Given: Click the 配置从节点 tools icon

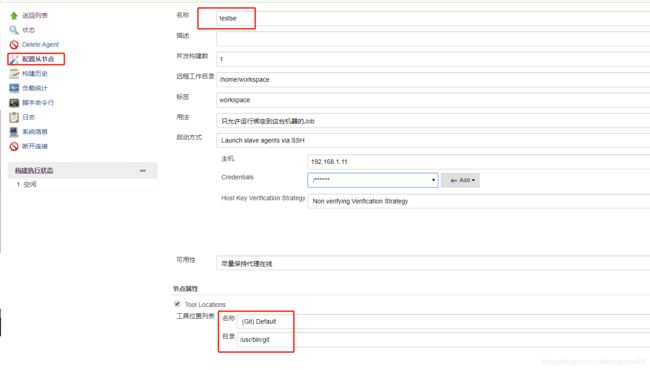Looking at the screenshot, I should [14, 59].
